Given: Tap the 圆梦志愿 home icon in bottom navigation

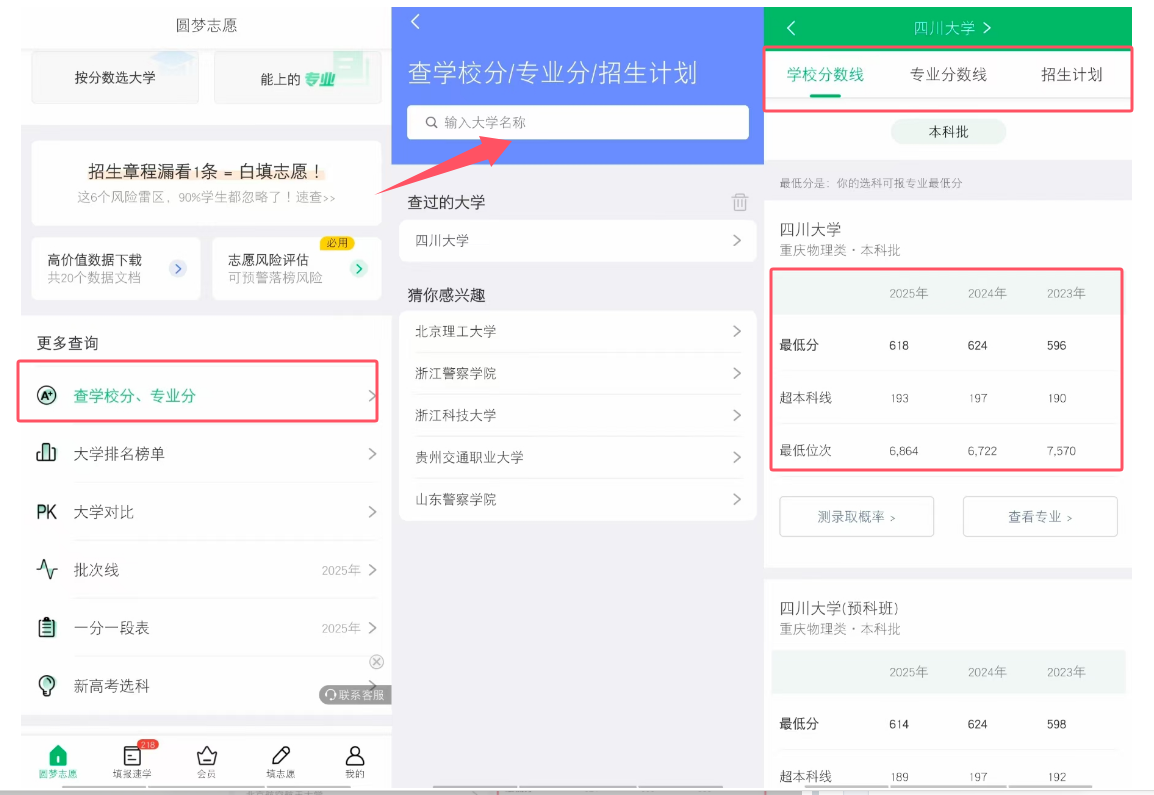Looking at the screenshot, I should coord(58,758).
